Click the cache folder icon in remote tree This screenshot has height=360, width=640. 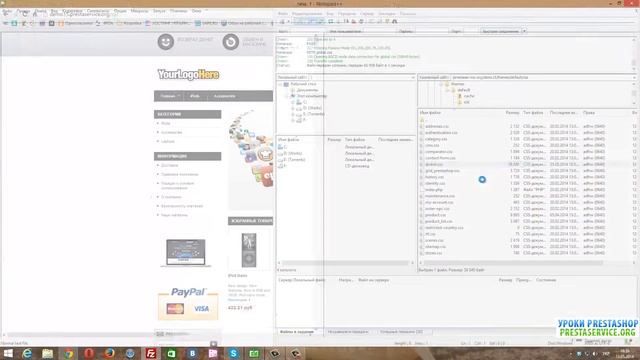(460, 96)
